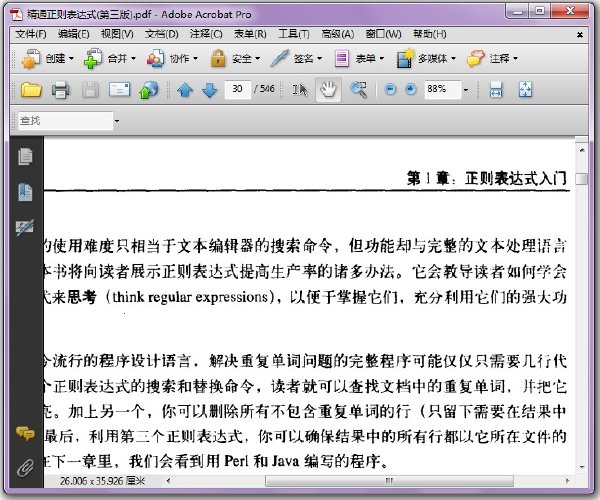Click the Security padlock icon (安全)
This screenshot has height=500, width=600.
click(218, 59)
